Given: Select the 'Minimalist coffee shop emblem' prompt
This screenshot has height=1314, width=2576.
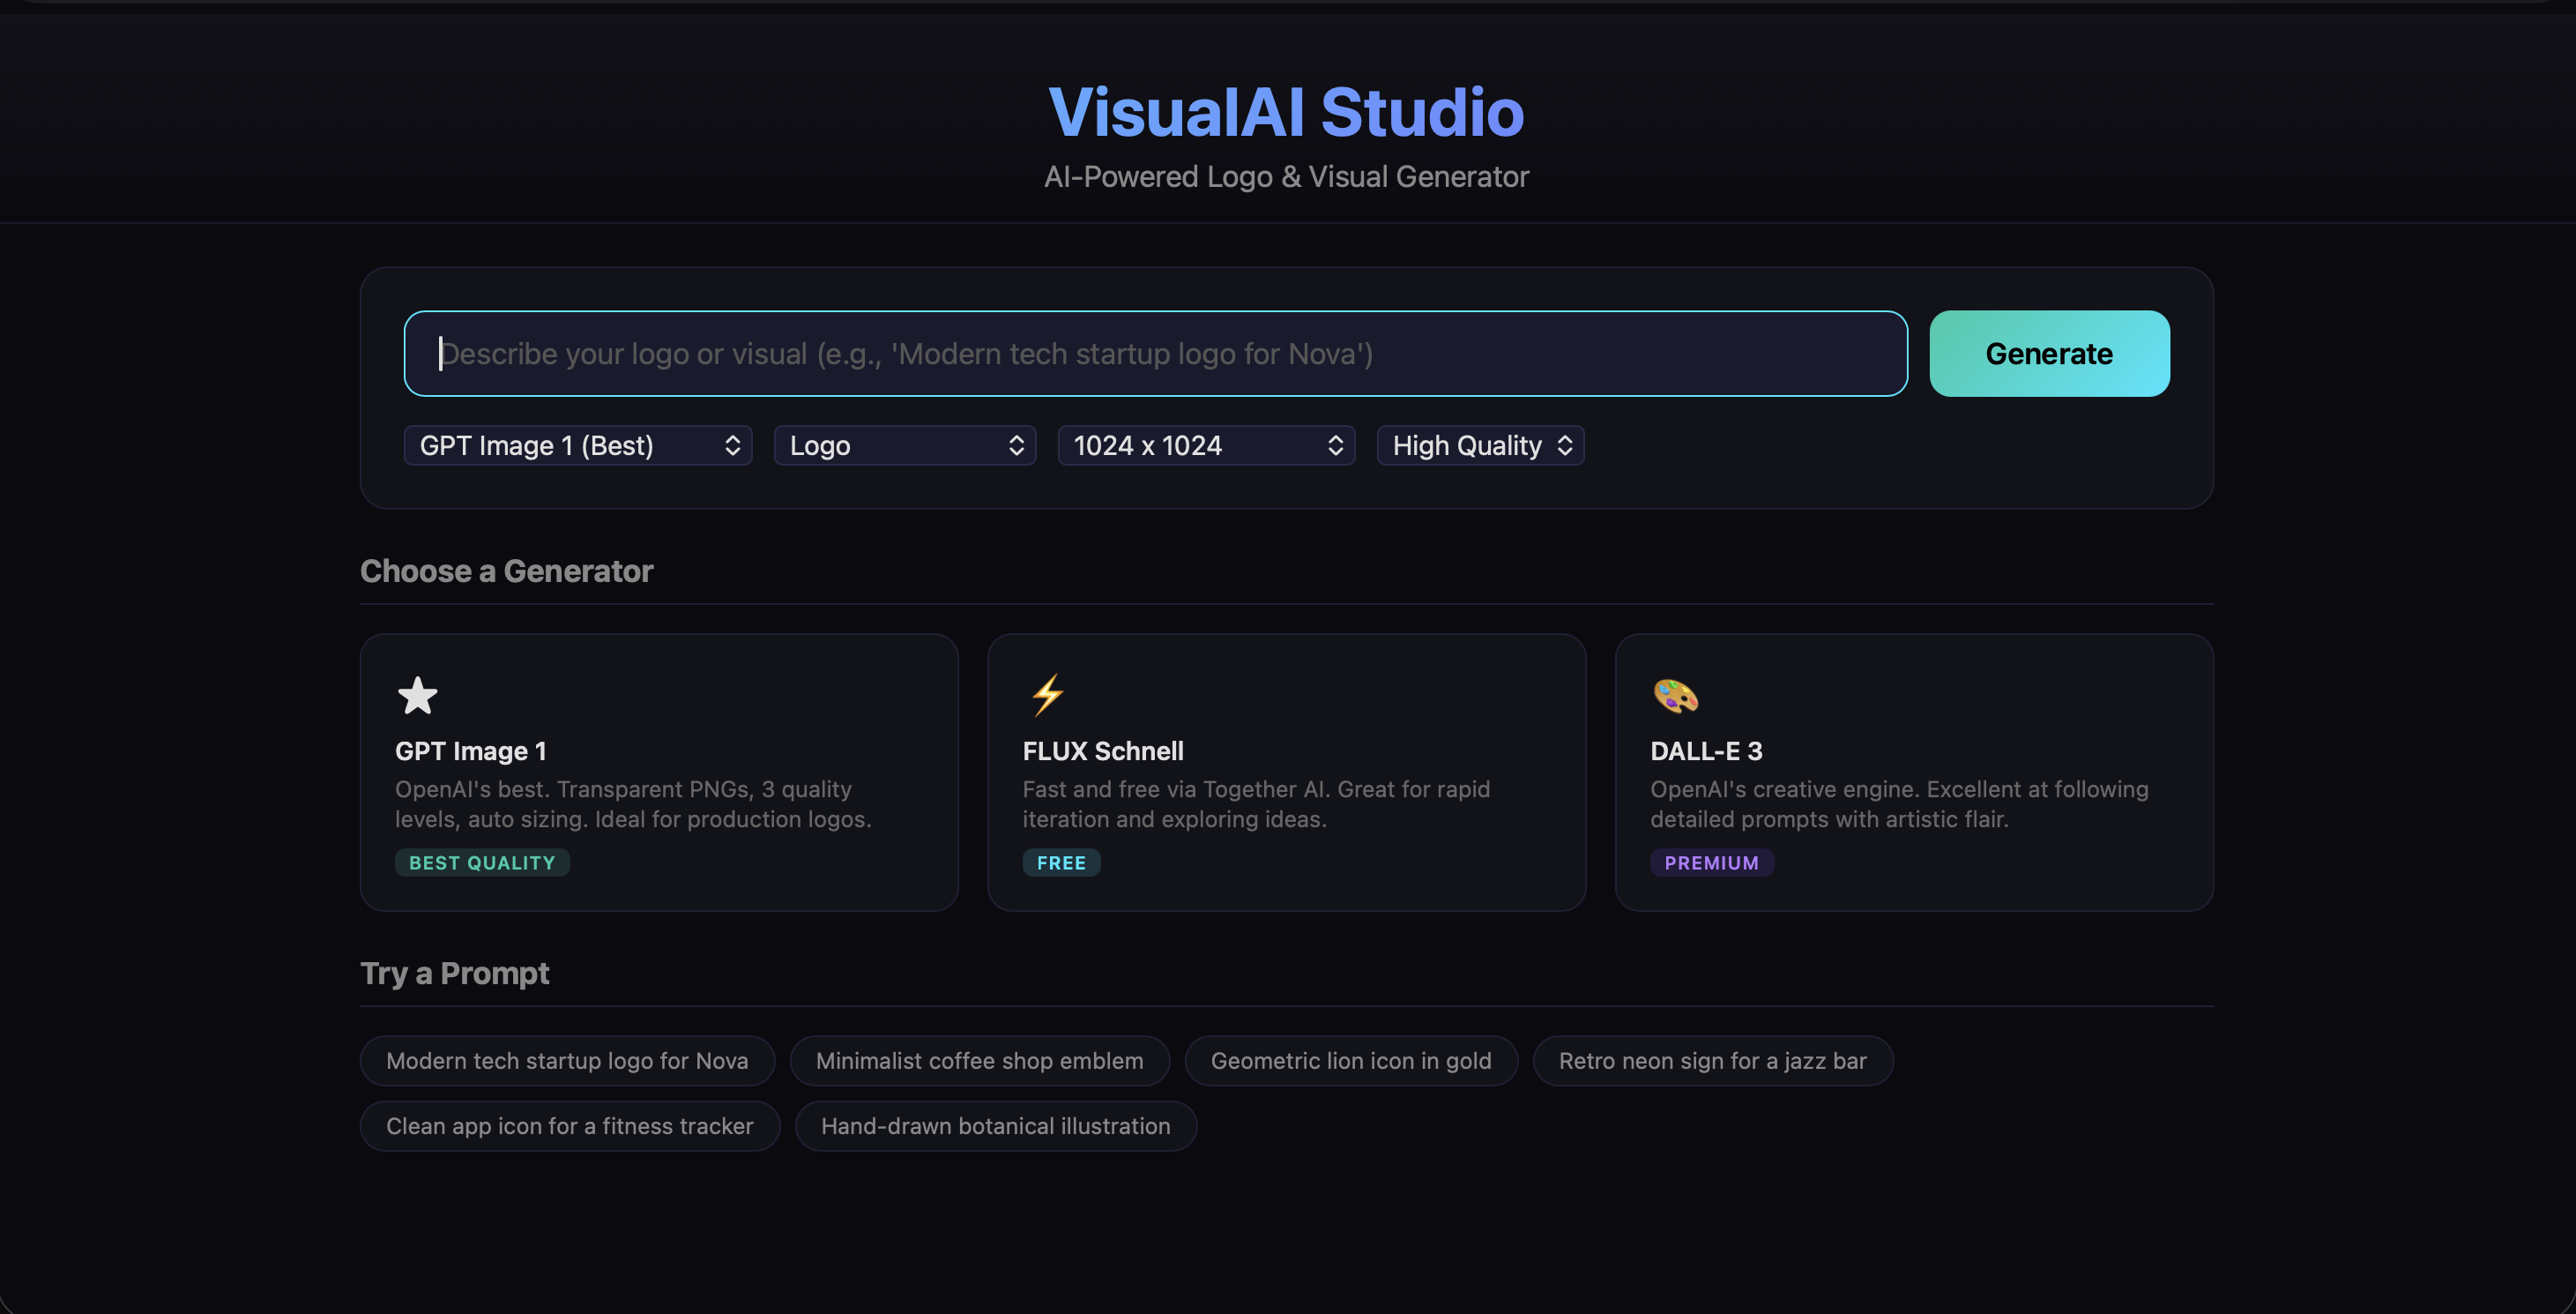Looking at the screenshot, I should (979, 1061).
